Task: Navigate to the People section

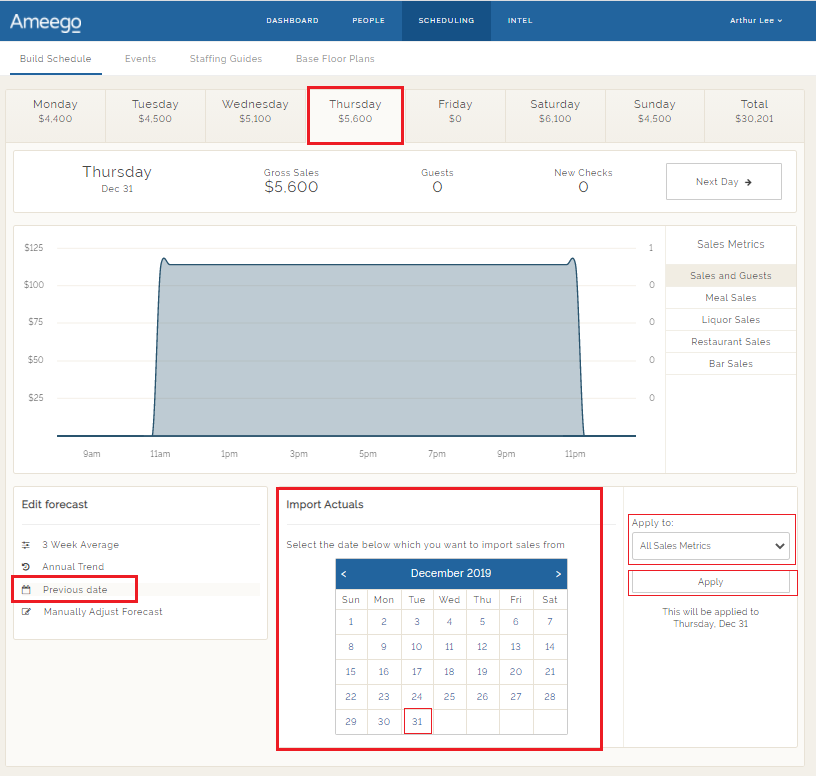Action: tap(368, 20)
